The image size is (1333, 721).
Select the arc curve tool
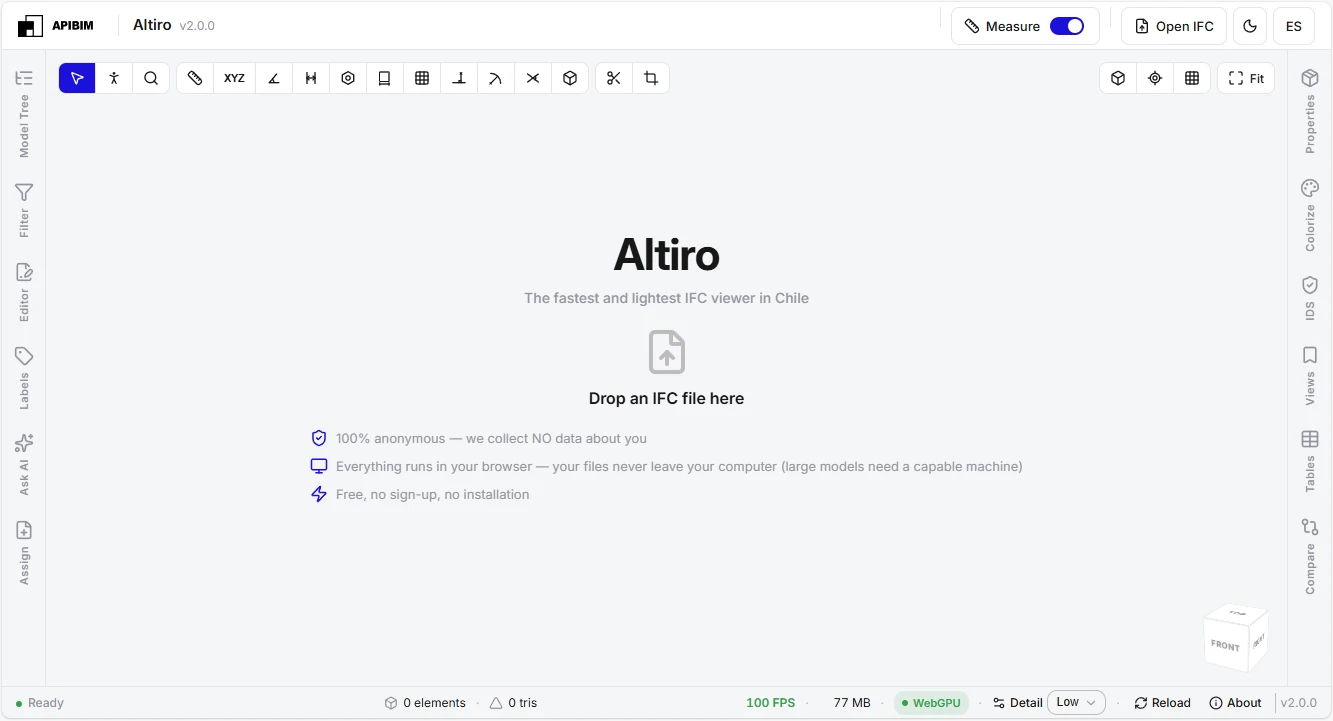496,78
